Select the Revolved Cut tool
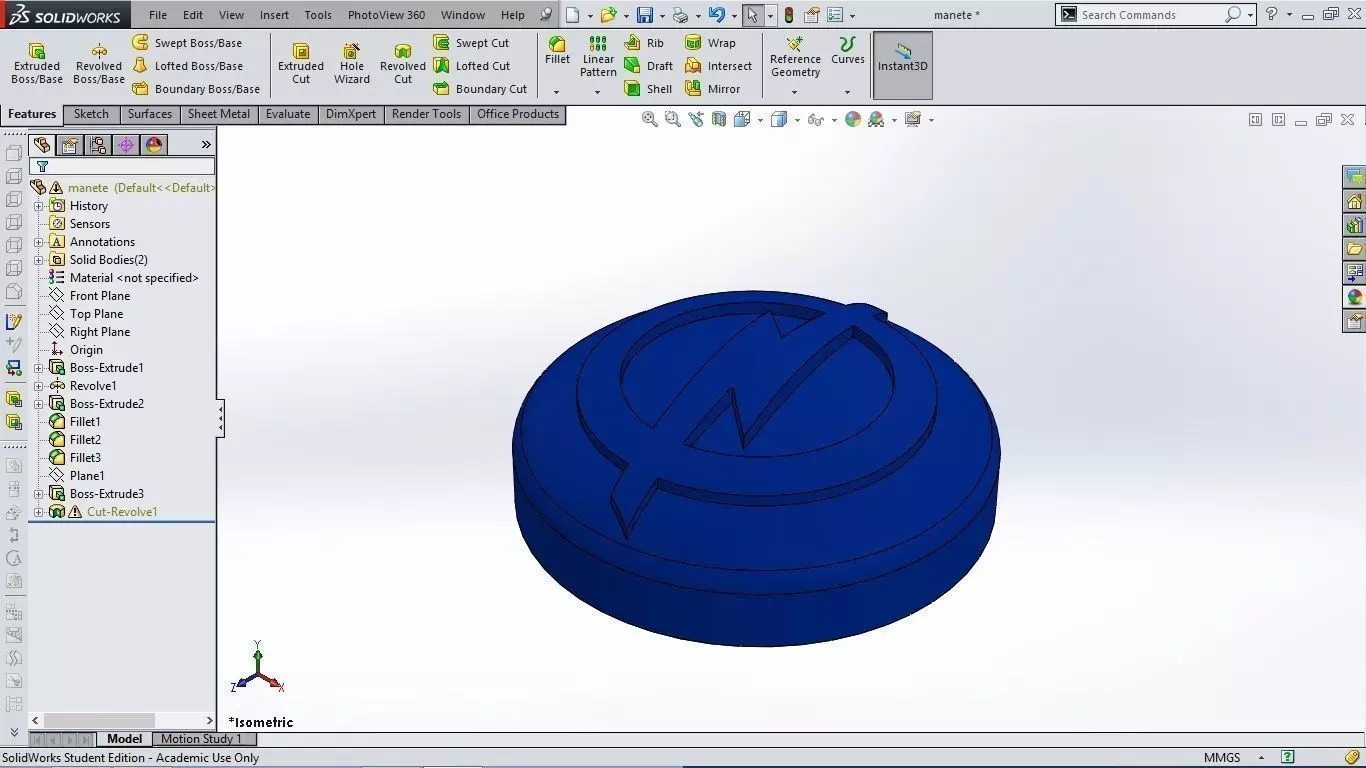Screen dimensions: 1366x768 [x=403, y=64]
